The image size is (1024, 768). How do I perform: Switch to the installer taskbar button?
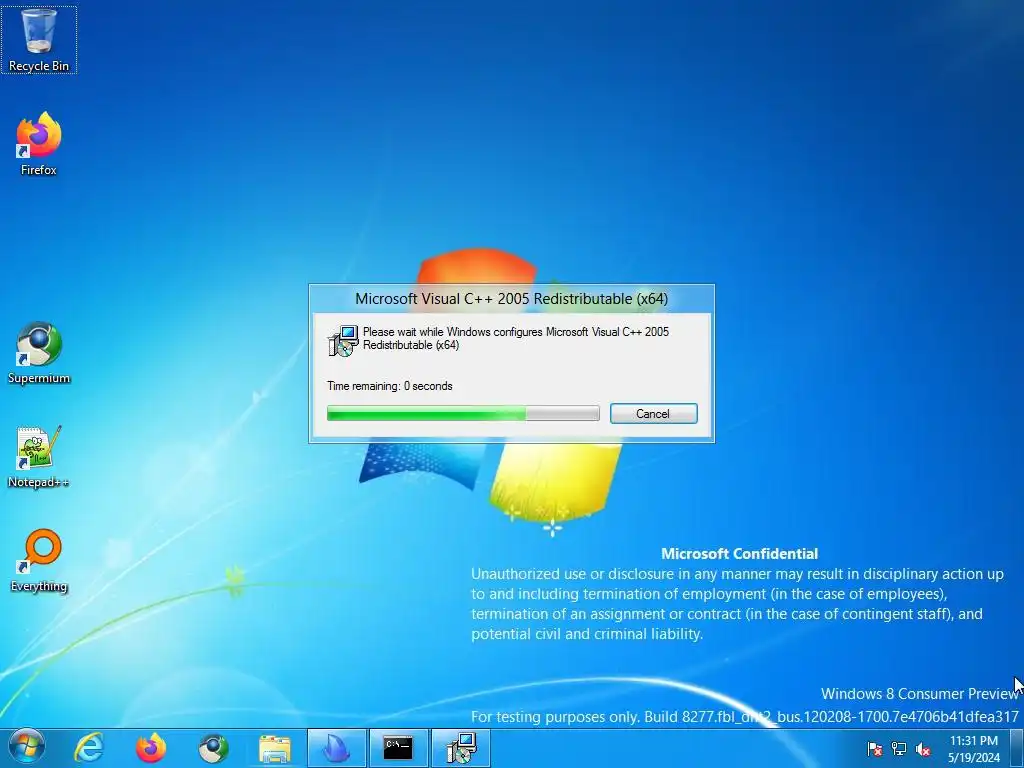[x=461, y=748]
